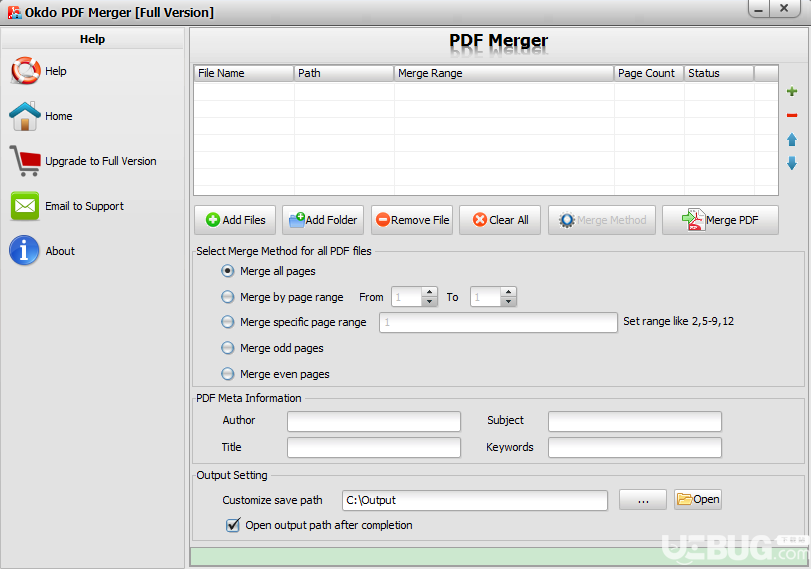This screenshot has width=811, height=569.
Task: Click the Merge Method button
Action: click(x=602, y=220)
